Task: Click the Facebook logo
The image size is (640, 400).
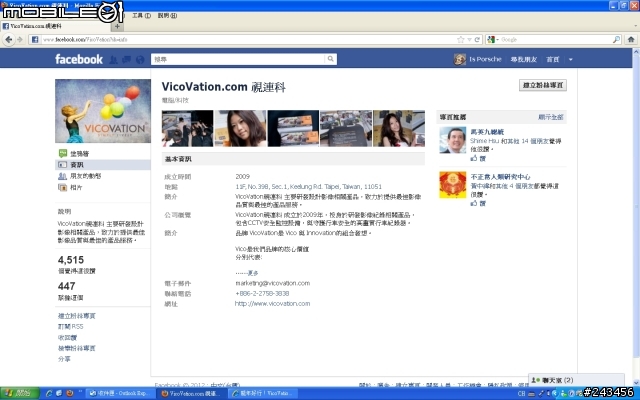Action: click(x=79, y=59)
